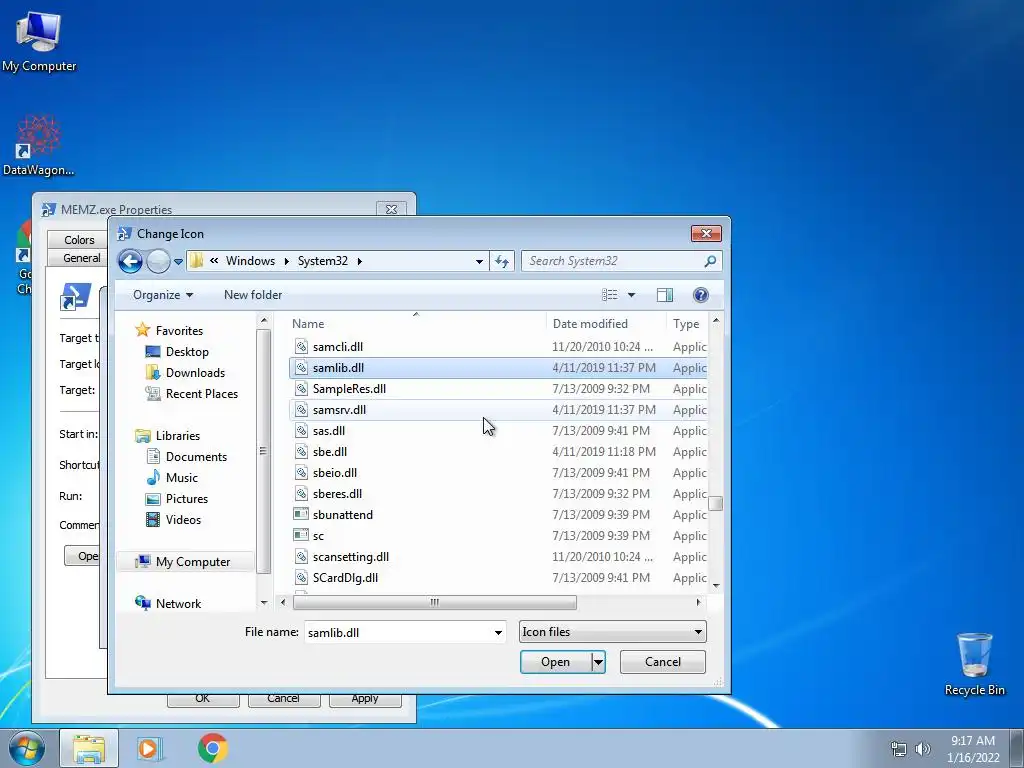Sort by Name column header

(x=417, y=324)
